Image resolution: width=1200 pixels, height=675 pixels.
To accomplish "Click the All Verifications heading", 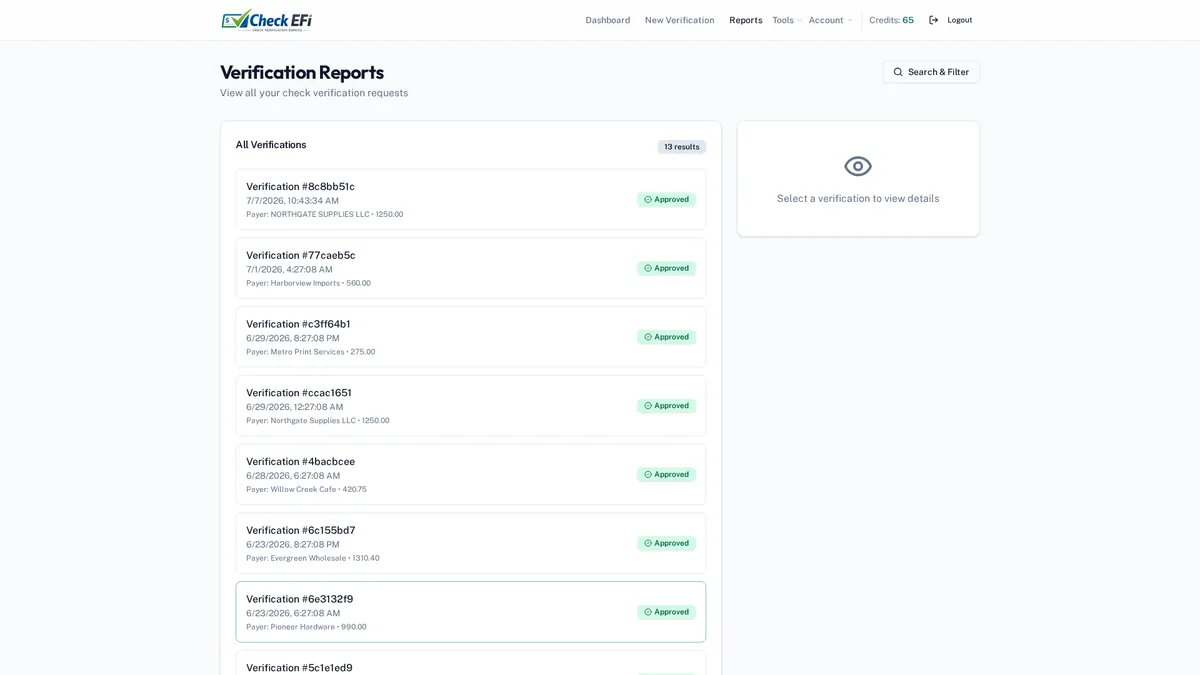I will pos(271,145).
